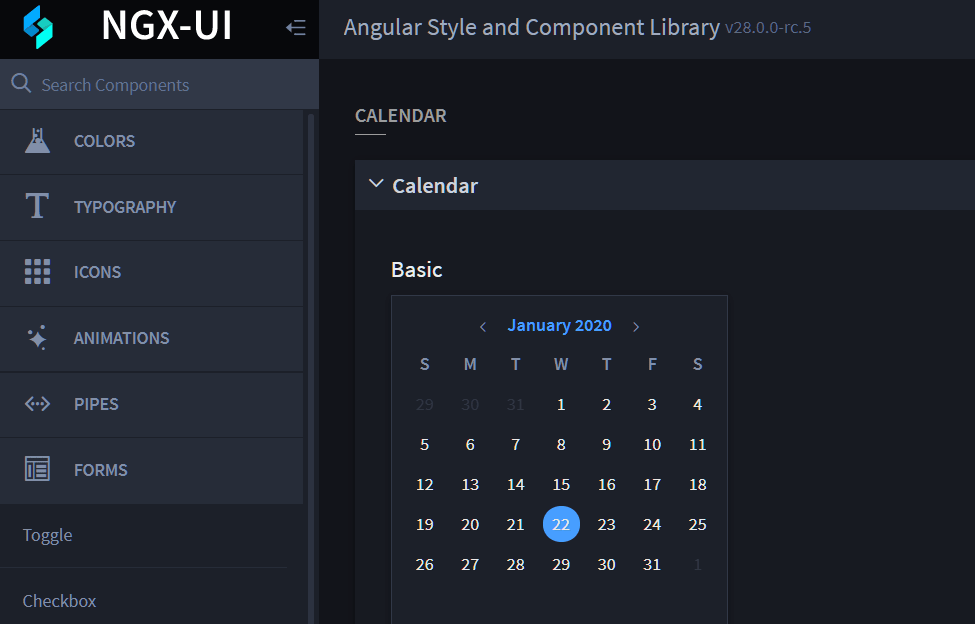
Task: Collapse the sidebar navigation menu
Action: click(x=296, y=28)
